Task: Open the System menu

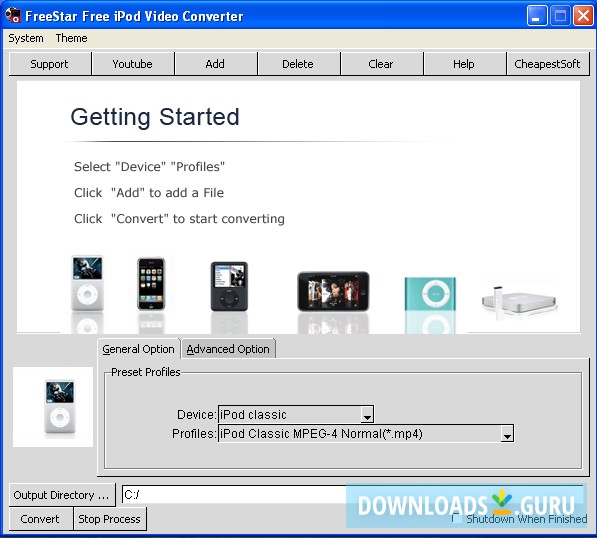Action: (26, 38)
